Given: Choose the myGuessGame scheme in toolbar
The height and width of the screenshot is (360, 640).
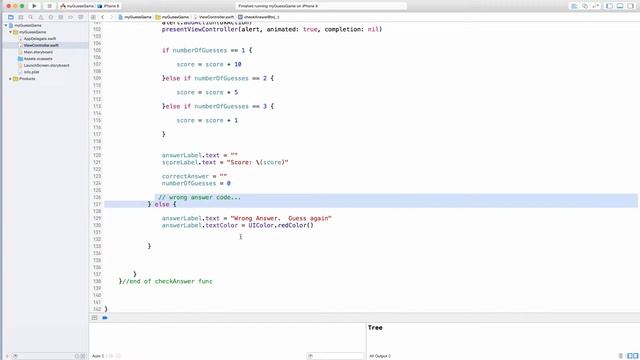Looking at the screenshot, I should pyautogui.click(x=77, y=6).
